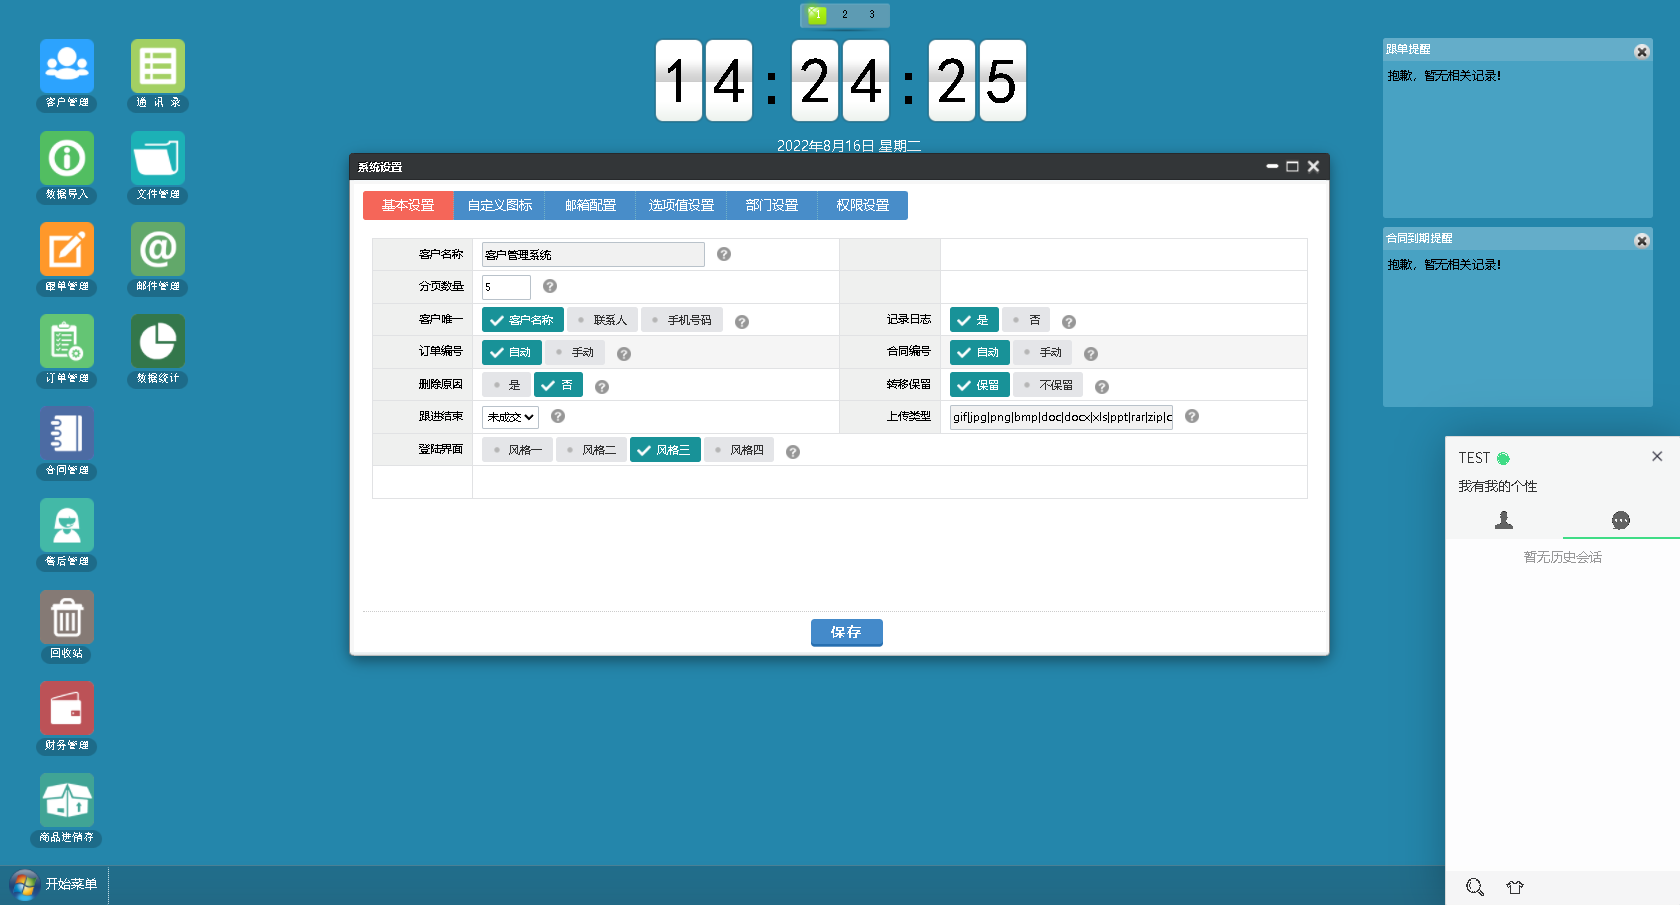Click the shirt skin icon in chat panel
This screenshot has height=905, width=1680.
pos(1515,887)
